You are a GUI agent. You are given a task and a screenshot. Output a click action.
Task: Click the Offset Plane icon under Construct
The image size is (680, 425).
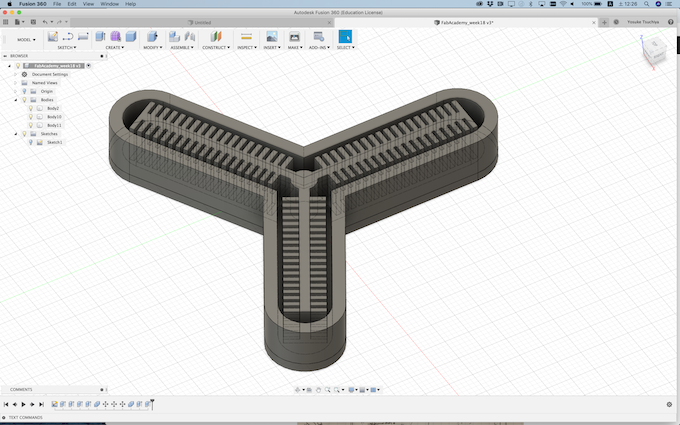[213, 37]
